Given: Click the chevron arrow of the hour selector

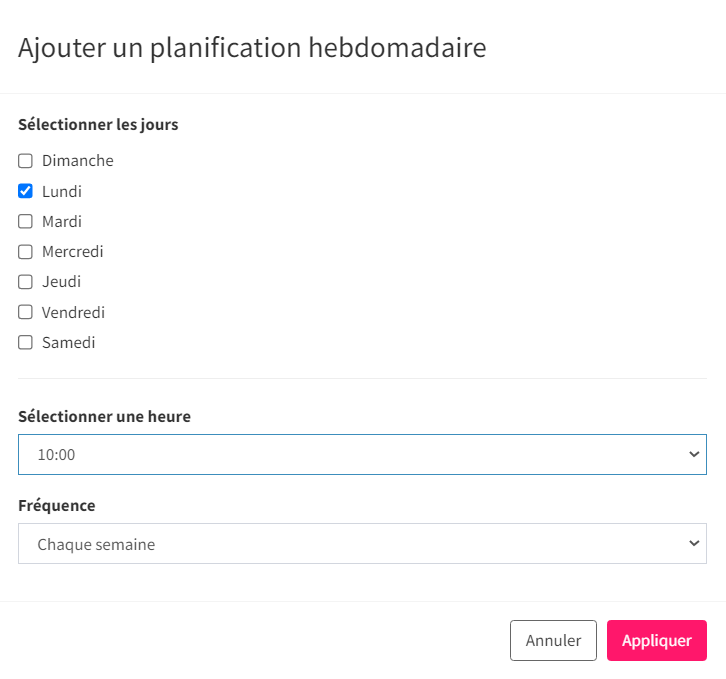Looking at the screenshot, I should [694, 454].
